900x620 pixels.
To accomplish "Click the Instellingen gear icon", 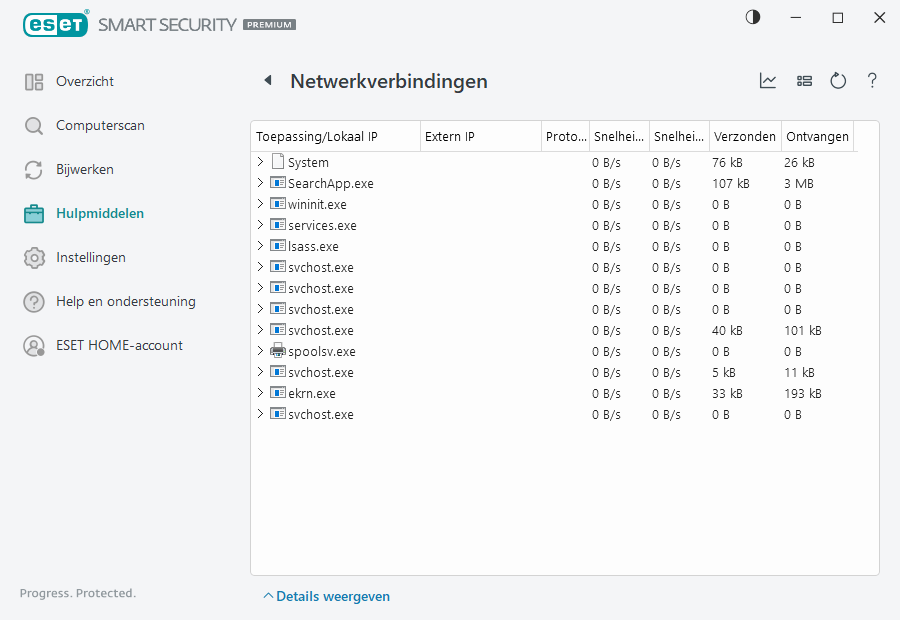I will [33, 257].
